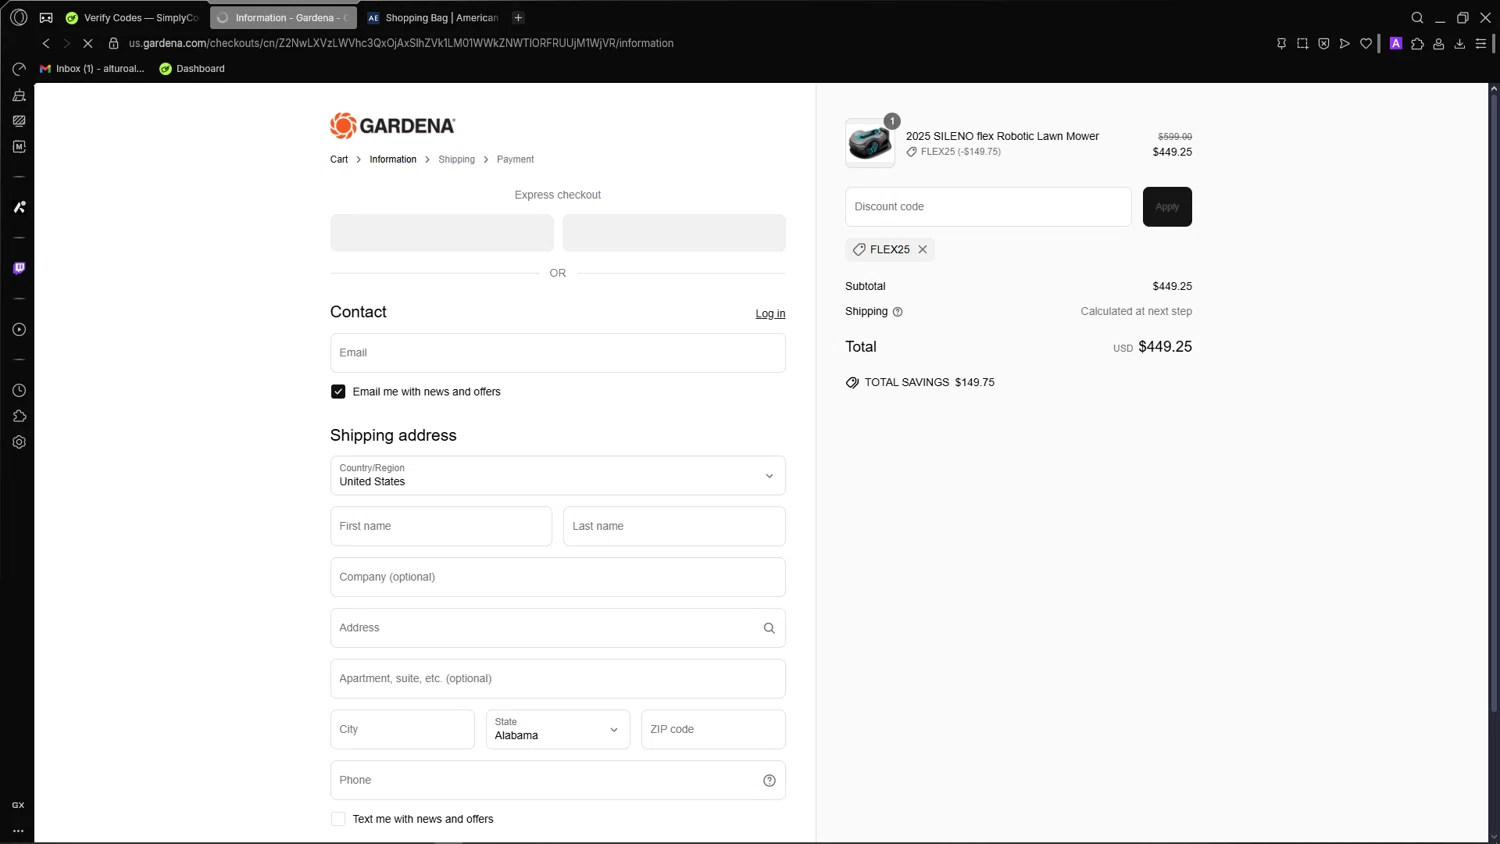This screenshot has height=844, width=1500.
Task: Go back with the browser back arrow
Action: [46, 43]
